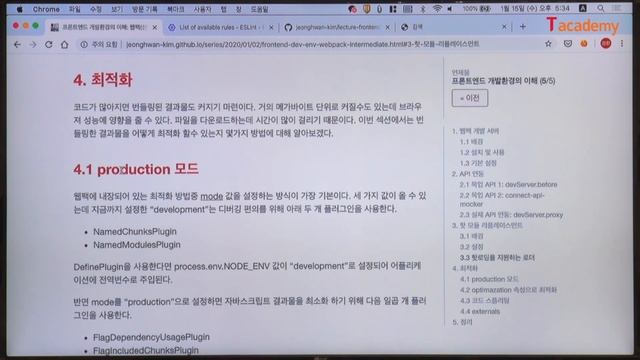Go to 4.1 production 모드 in contents

[x=489, y=279]
